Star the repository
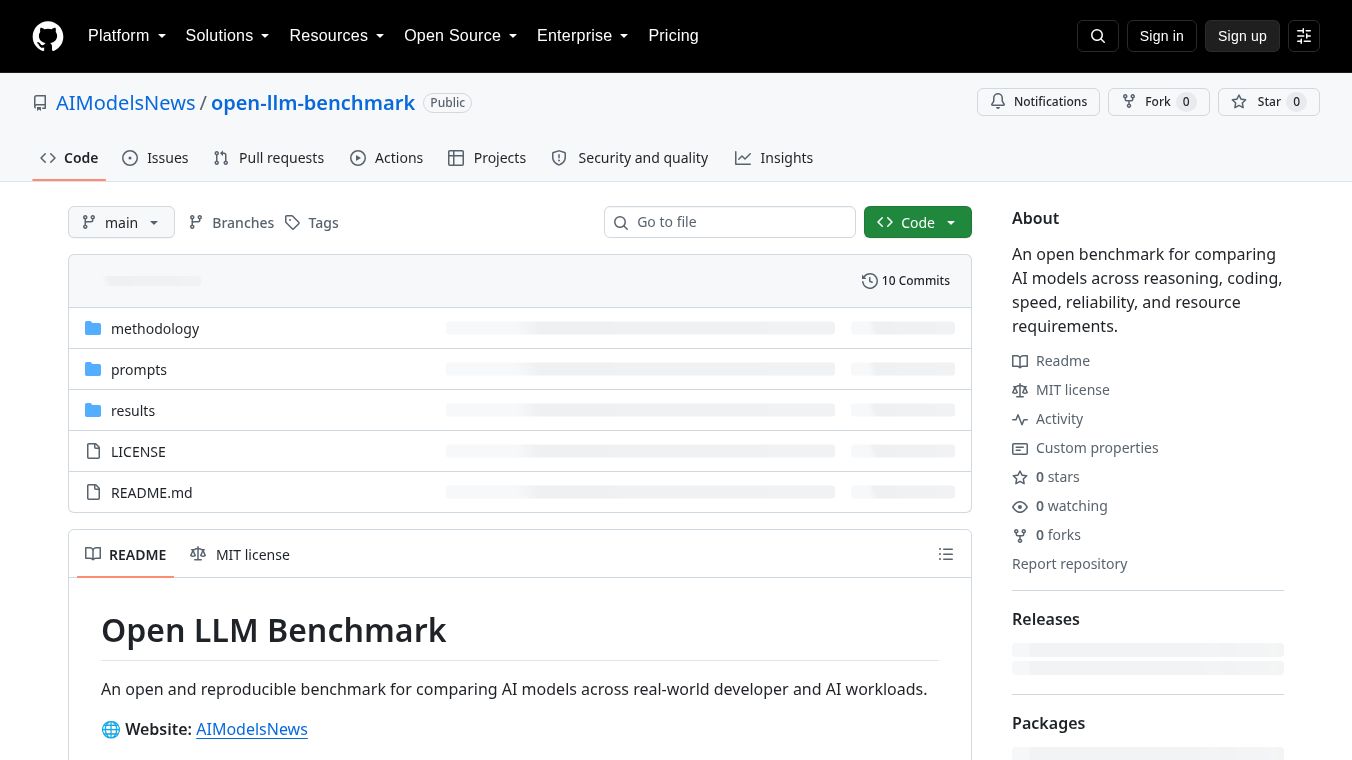1352x760 pixels. pyautogui.click(x=1269, y=102)
